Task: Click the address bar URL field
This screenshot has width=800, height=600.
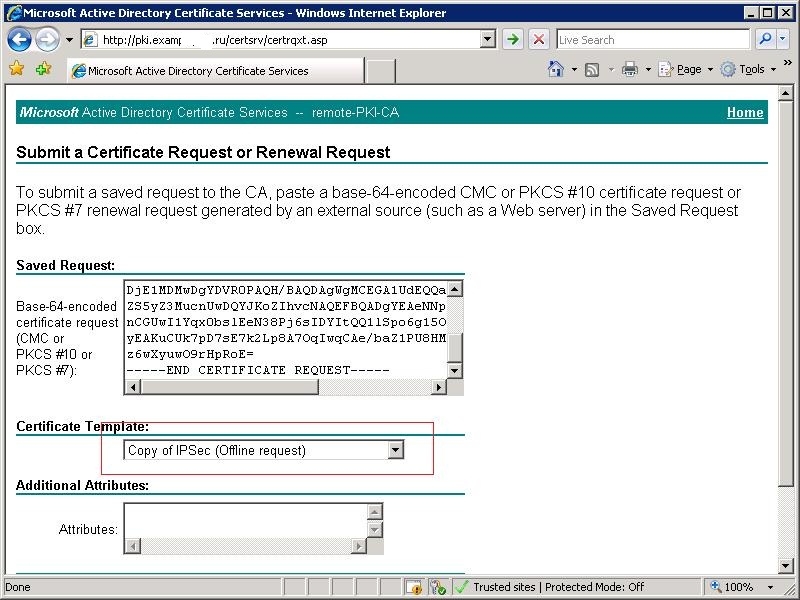Action: tap(280, 40)
